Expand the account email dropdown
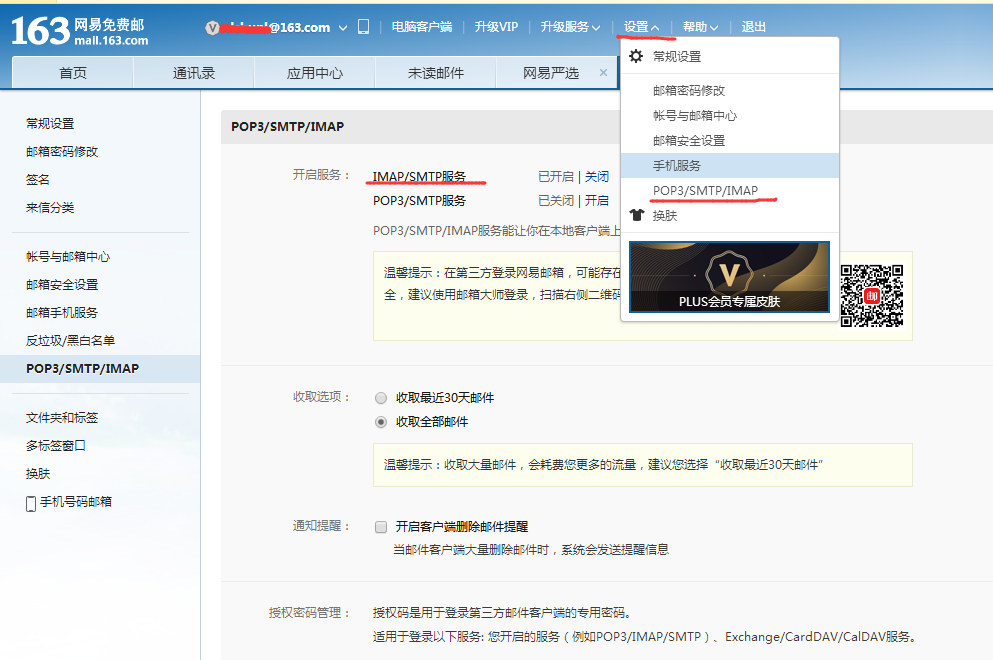 click(x=341, y=27)
